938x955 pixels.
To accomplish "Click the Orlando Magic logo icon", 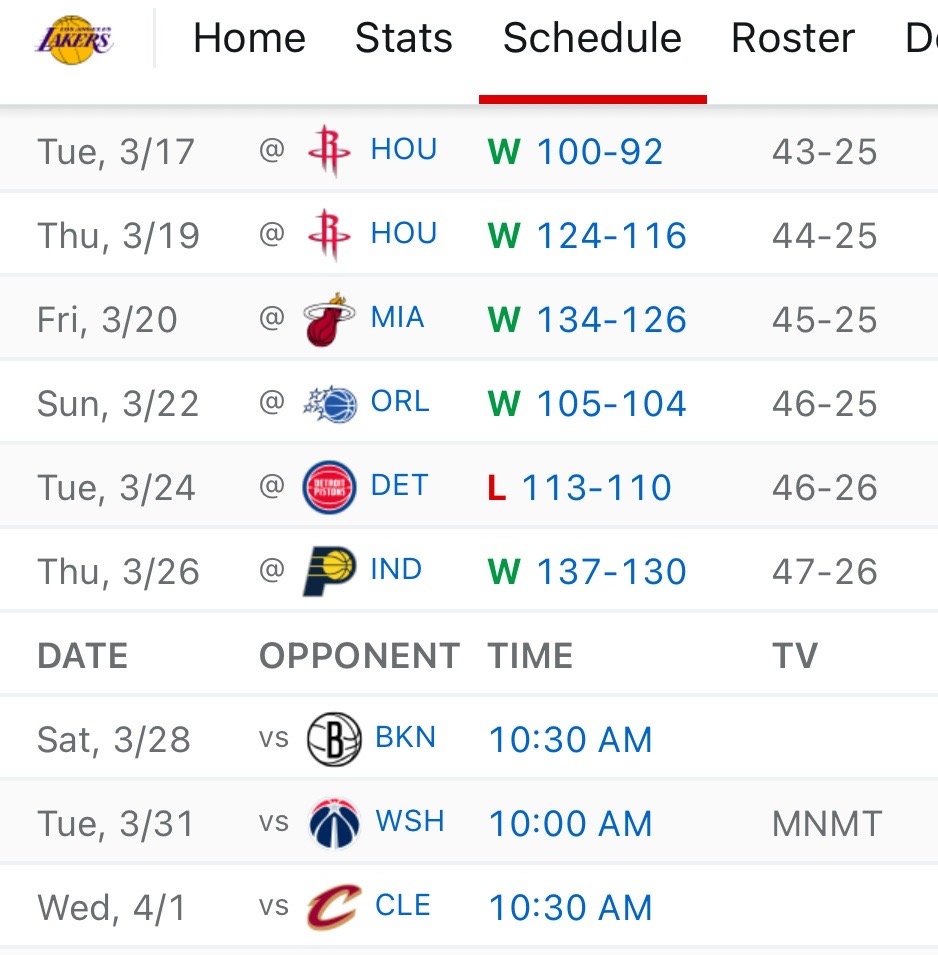I will tap(329, 404).
